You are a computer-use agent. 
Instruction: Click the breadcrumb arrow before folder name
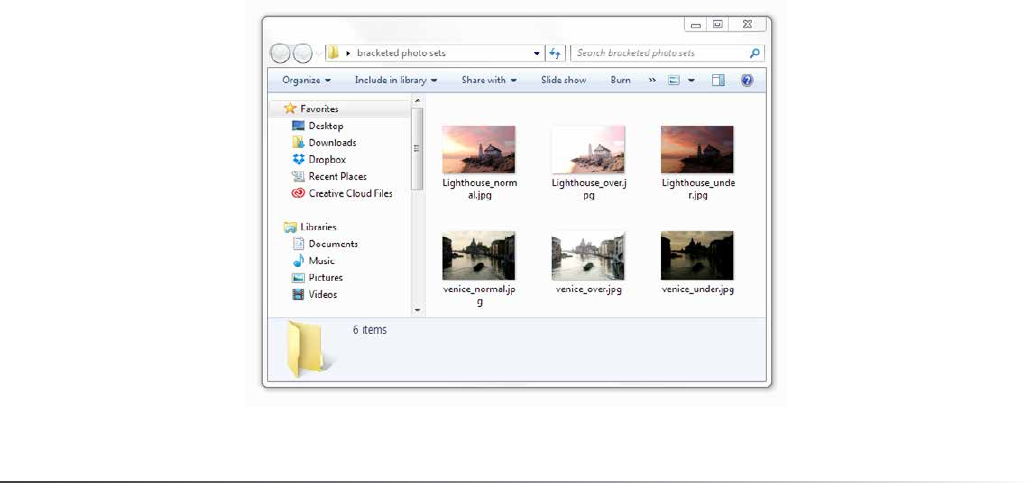coord(348,53)
